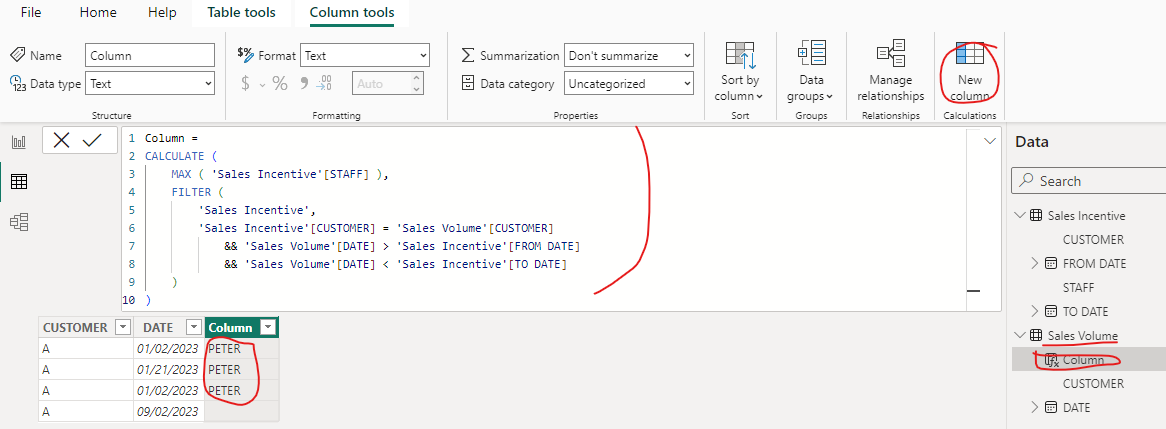Image resolution: width=1166 pixels, height=429 pixels.
Task: Click the Sales Incentive table name
Action: [x=1086, y=216]
